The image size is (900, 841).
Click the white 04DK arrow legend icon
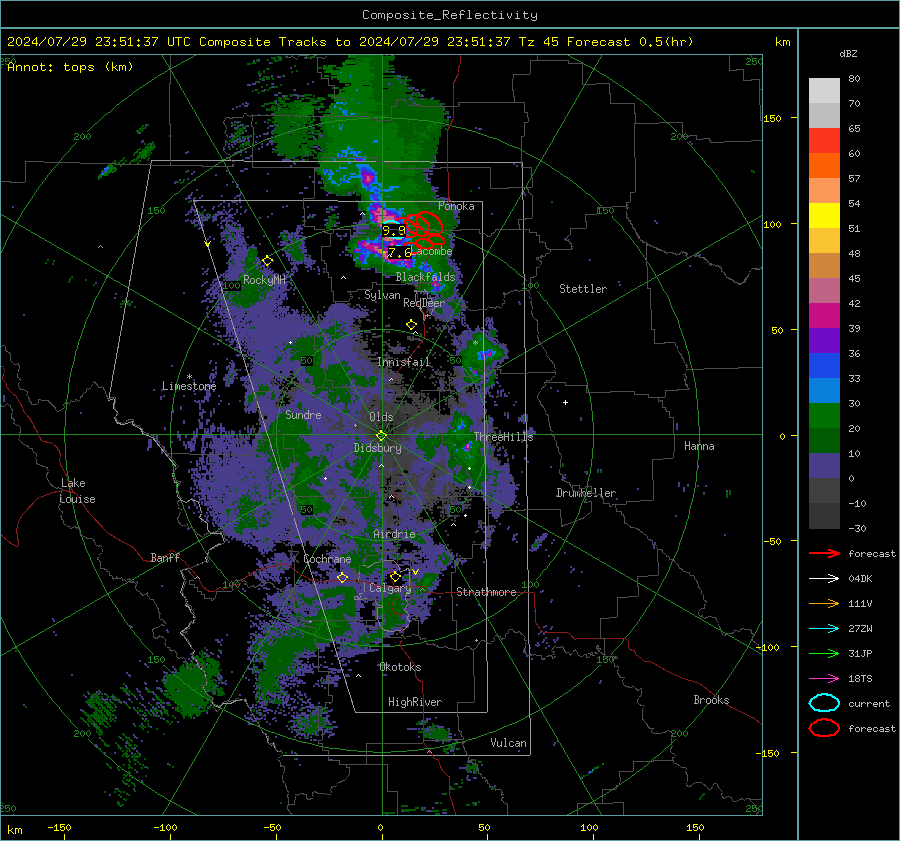point(824,579)
